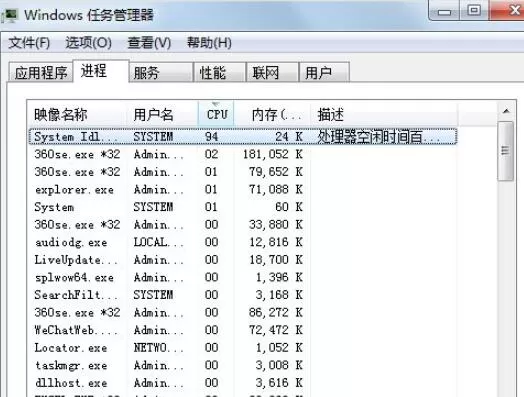Click the memory value 12,816 K
524x397 pixels.
pyautogui.click(x=276, y=242)
